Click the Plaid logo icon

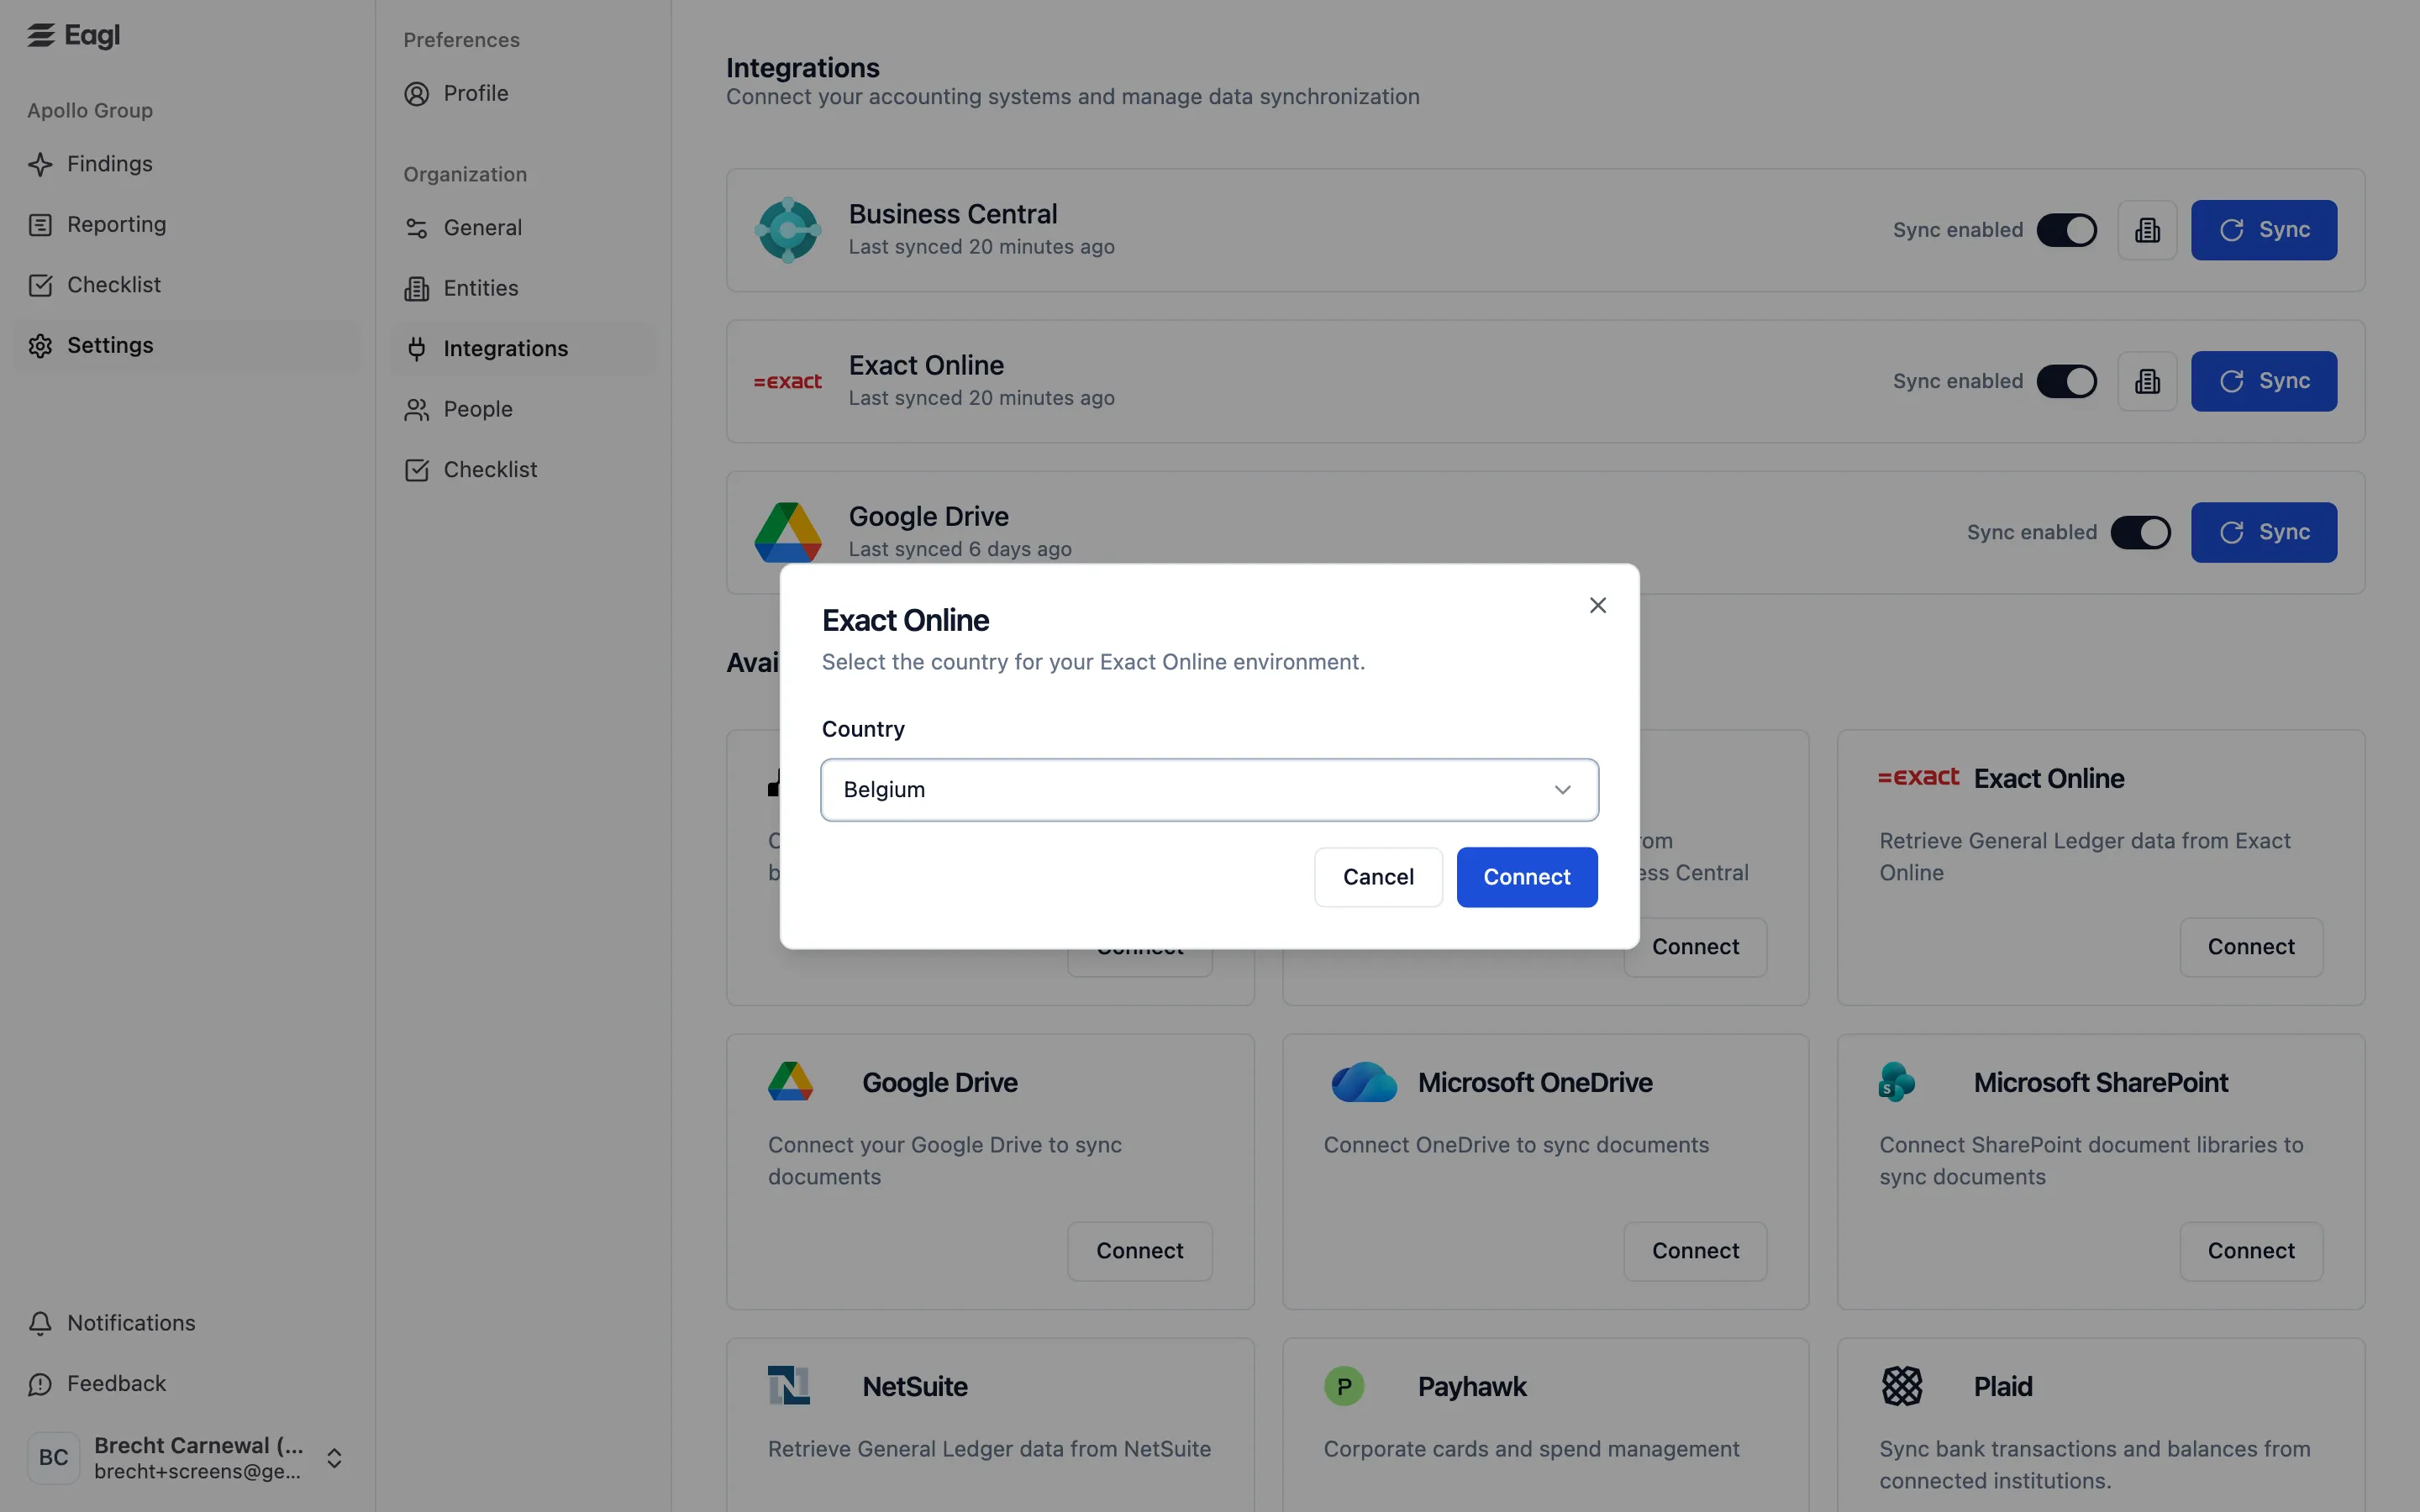click(1902, 1386)
